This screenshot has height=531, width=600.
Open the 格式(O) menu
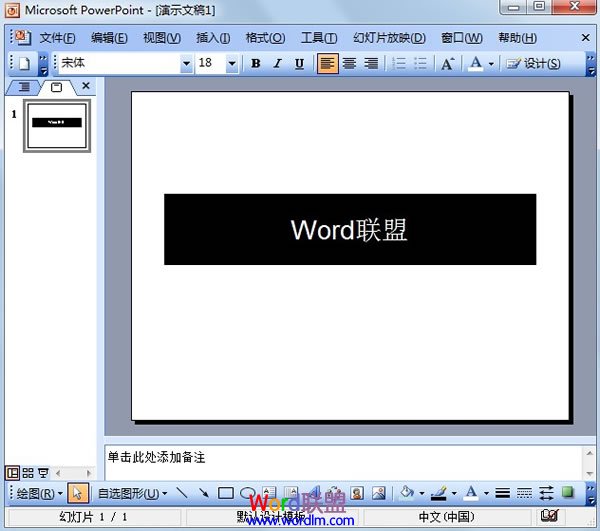click(265, 38)
